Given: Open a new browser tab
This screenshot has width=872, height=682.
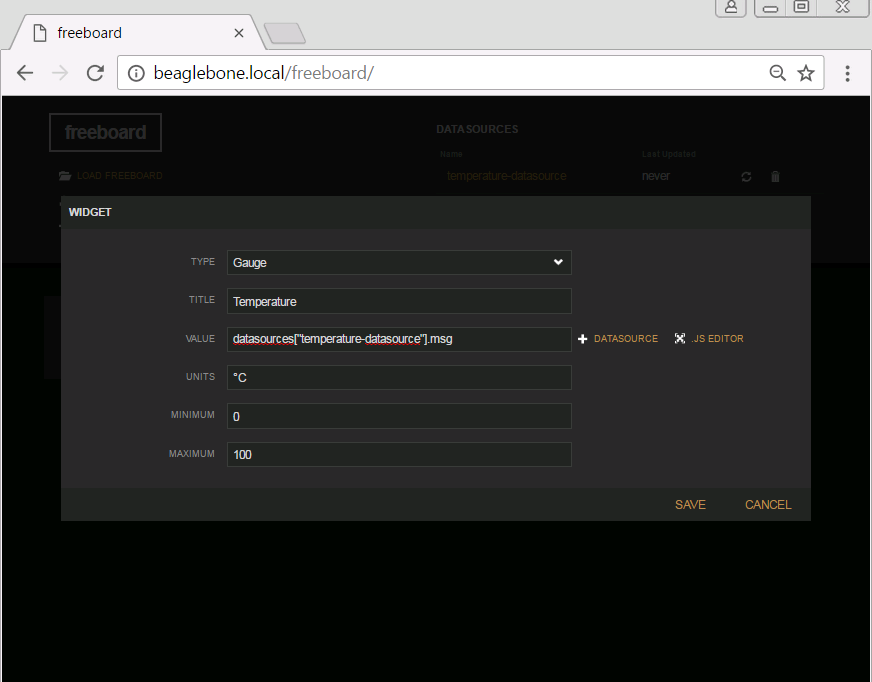Looking at the screenshot, I should coord(285,34).
